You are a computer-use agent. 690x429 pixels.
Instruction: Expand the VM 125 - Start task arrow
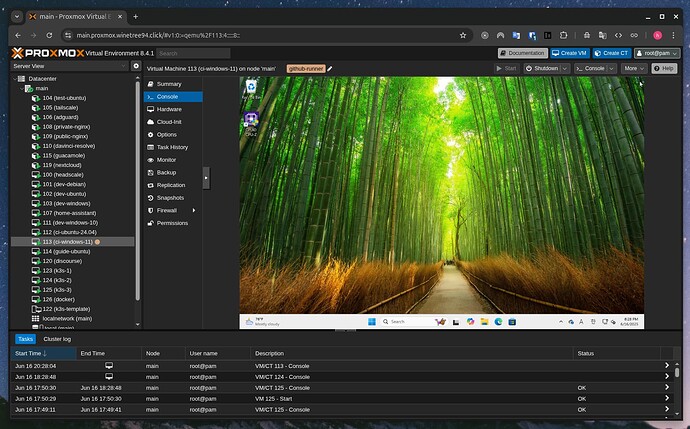pyautogui.click(x=667, y=398)
